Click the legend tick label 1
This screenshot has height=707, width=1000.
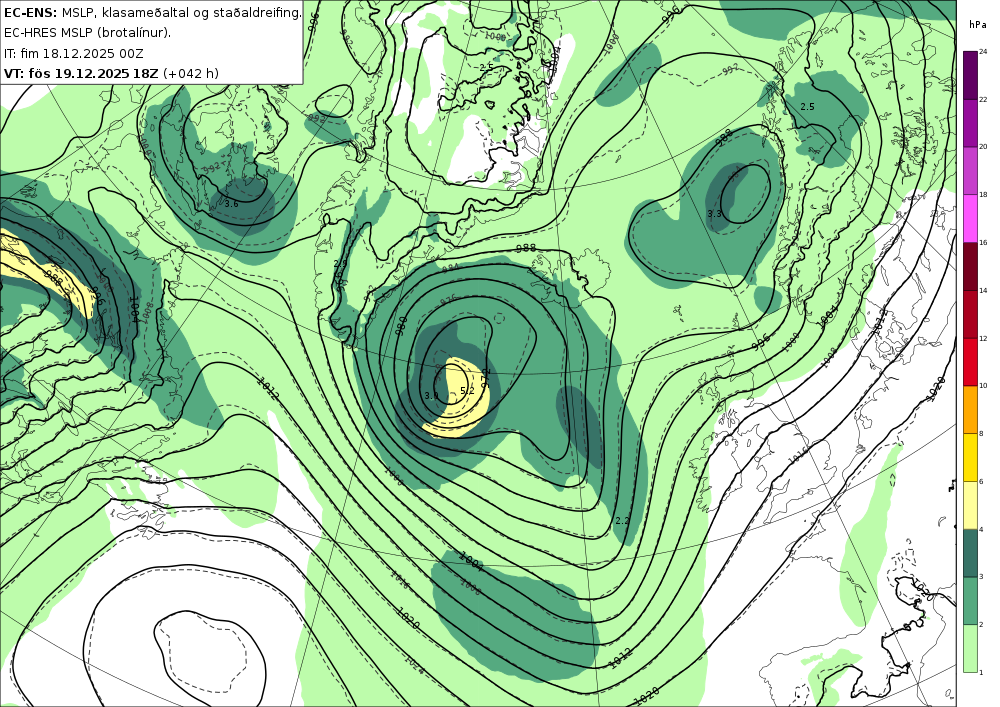pos(982,672)
